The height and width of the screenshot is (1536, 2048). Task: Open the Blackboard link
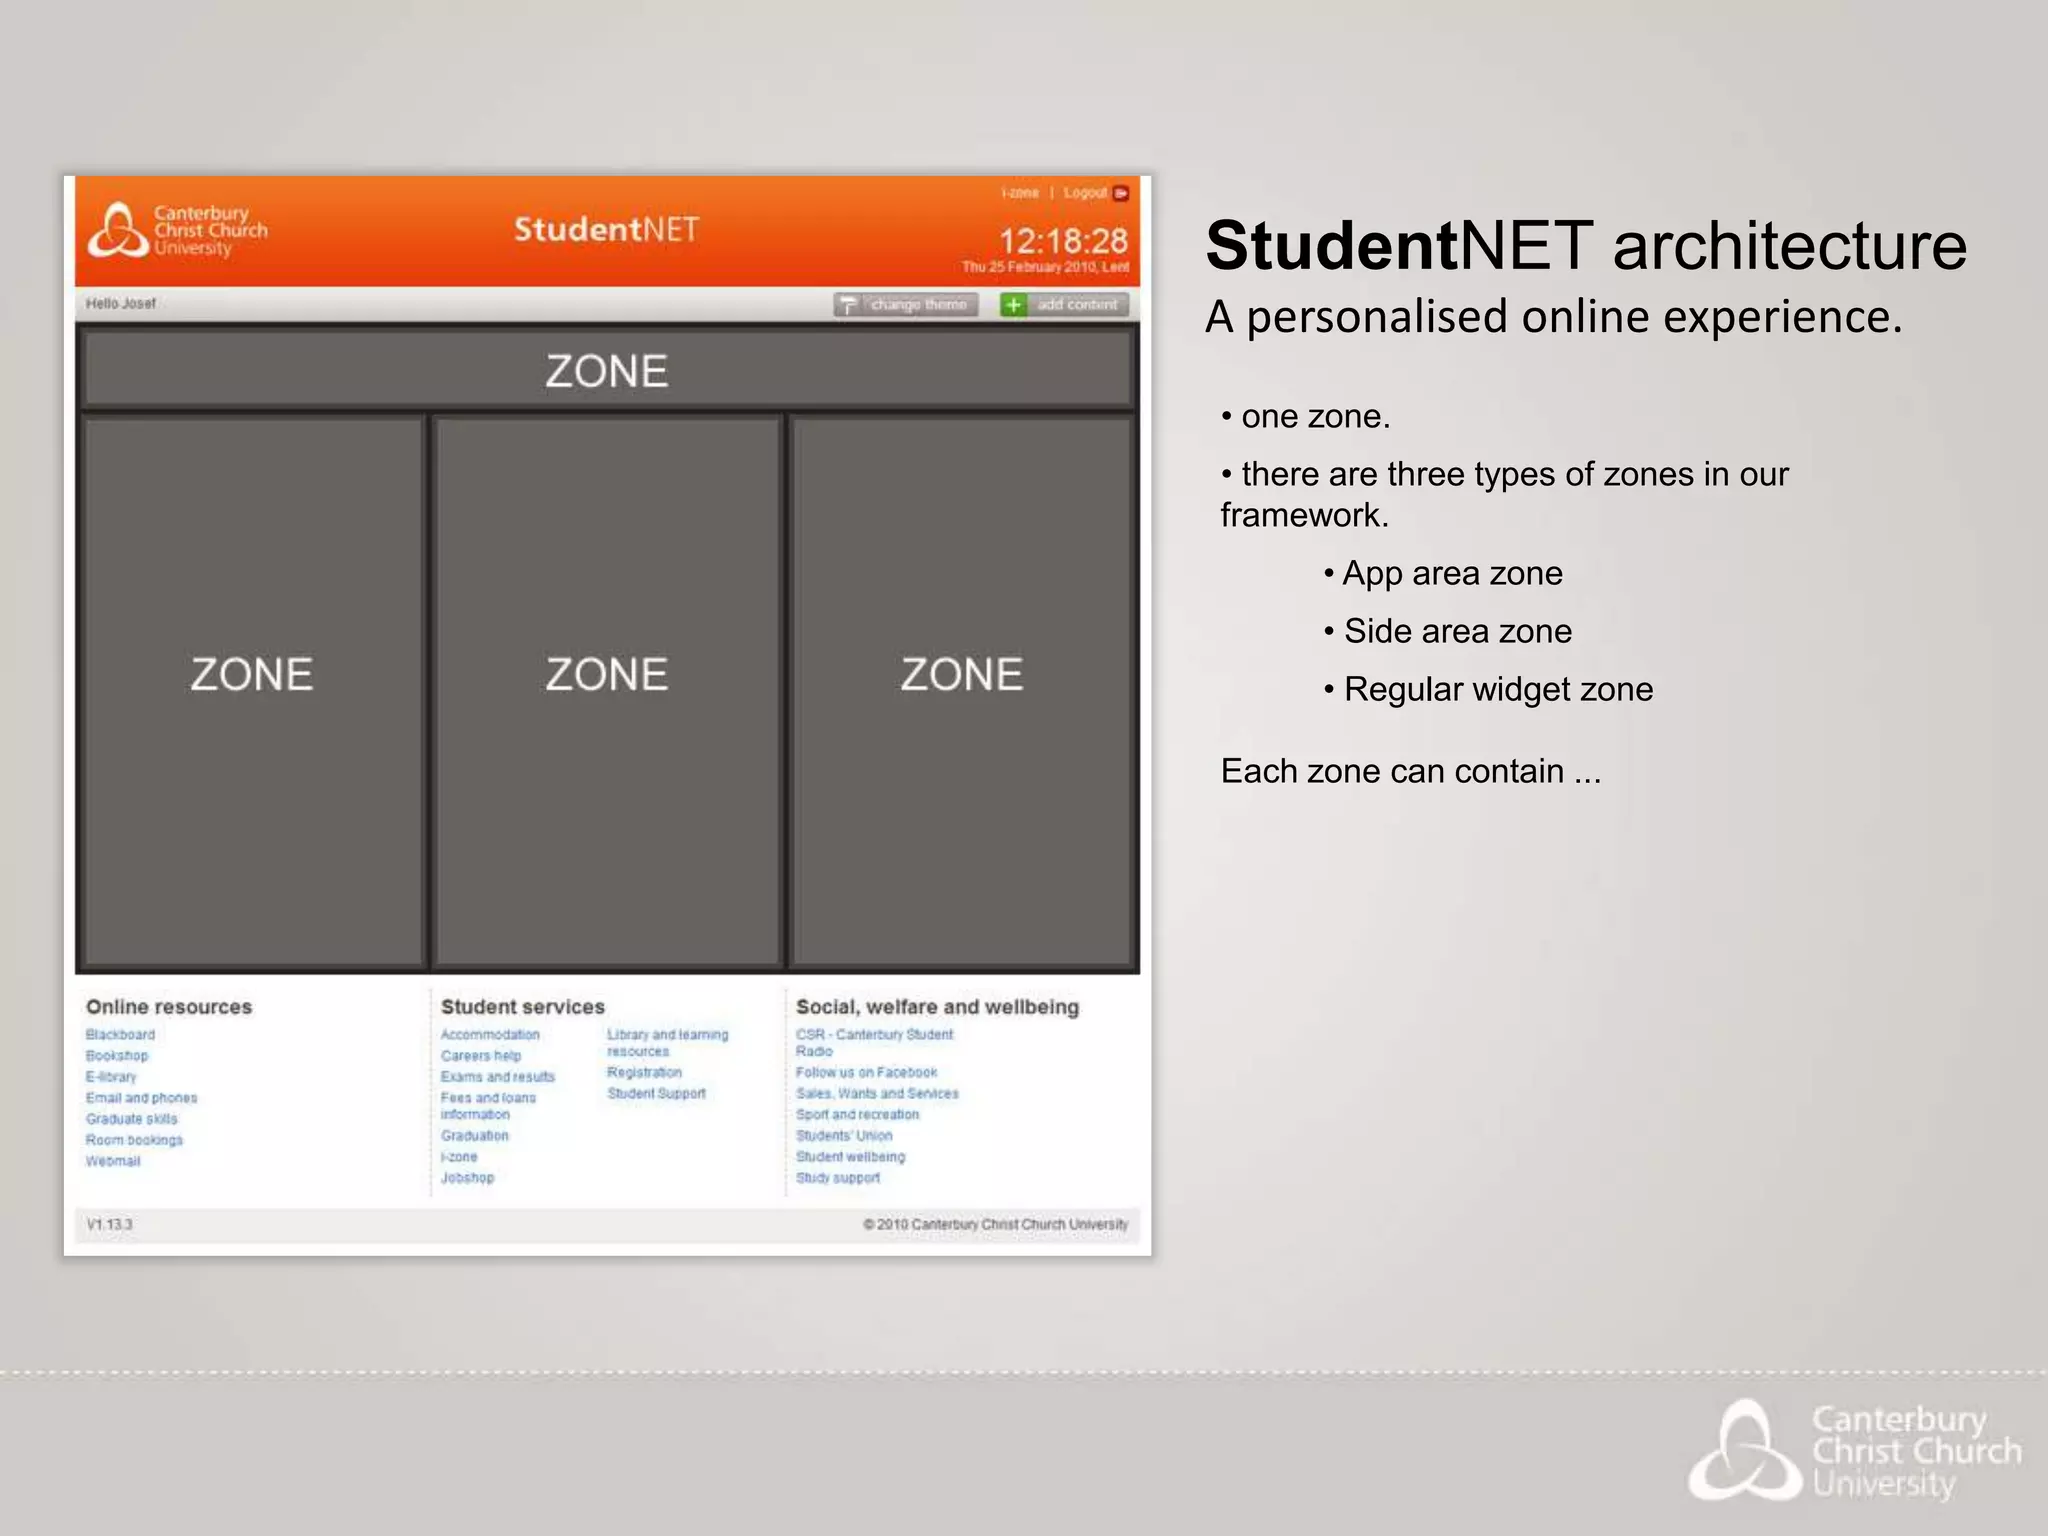click(x=120, y=1035)
